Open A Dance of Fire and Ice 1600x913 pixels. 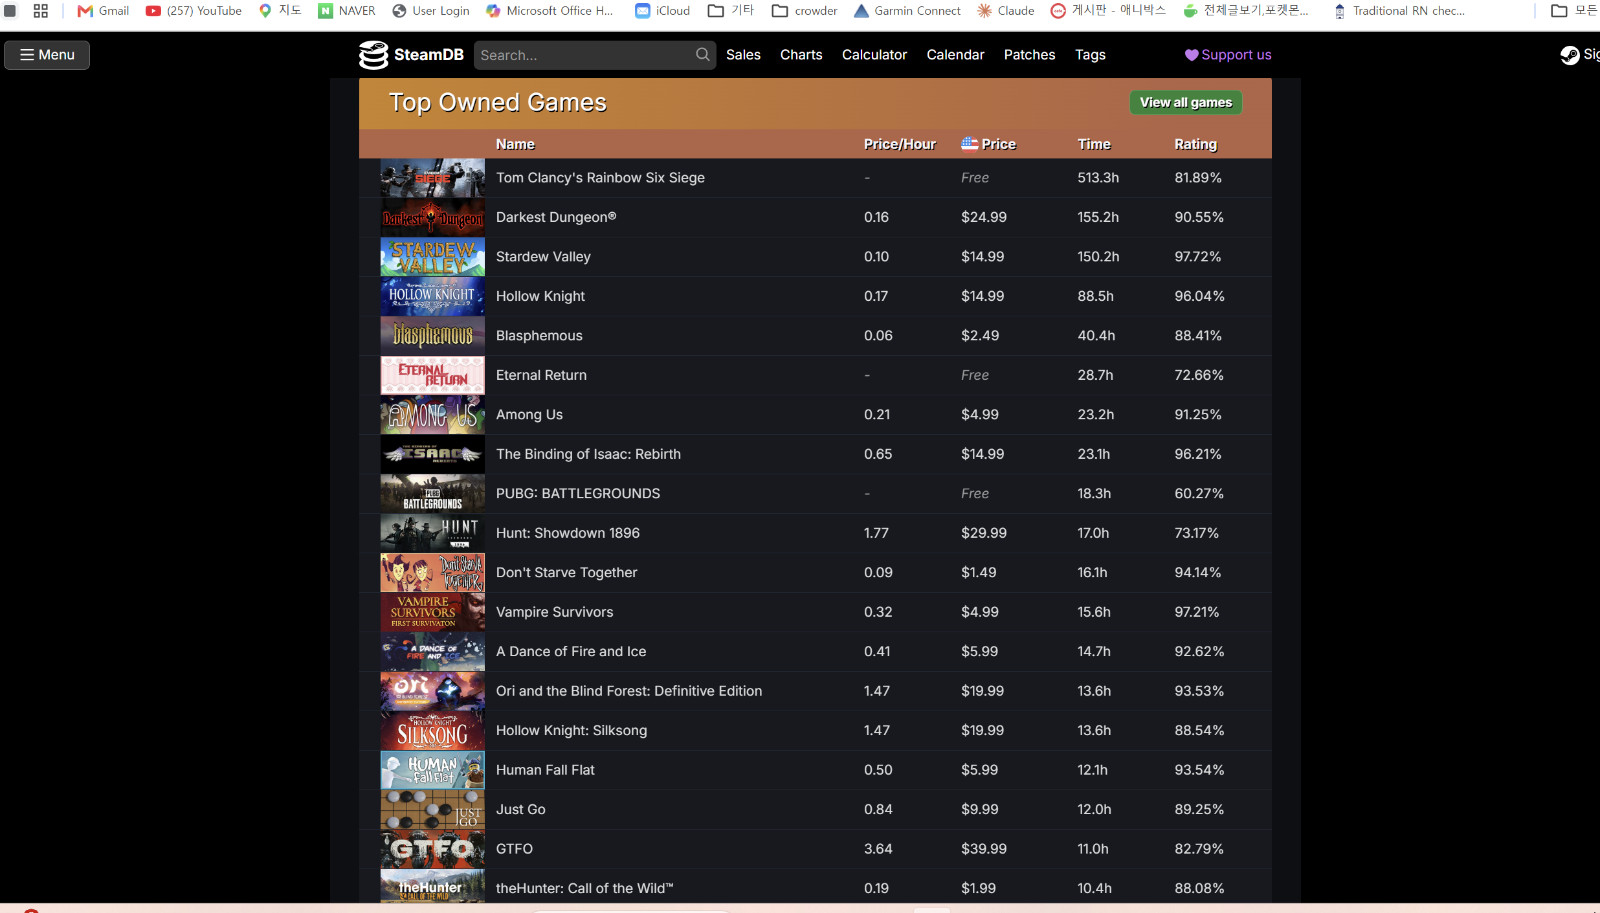(x=571, y=651)
